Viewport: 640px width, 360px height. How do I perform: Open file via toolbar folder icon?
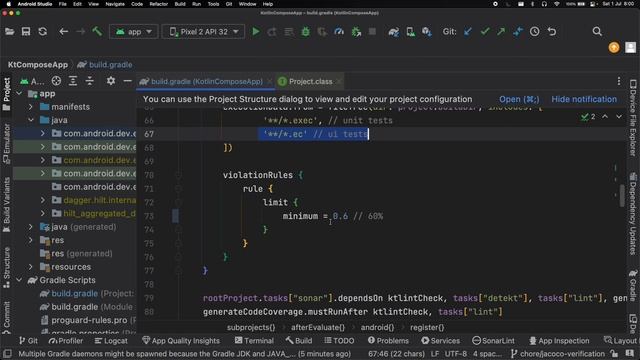(x=9, y=31)
